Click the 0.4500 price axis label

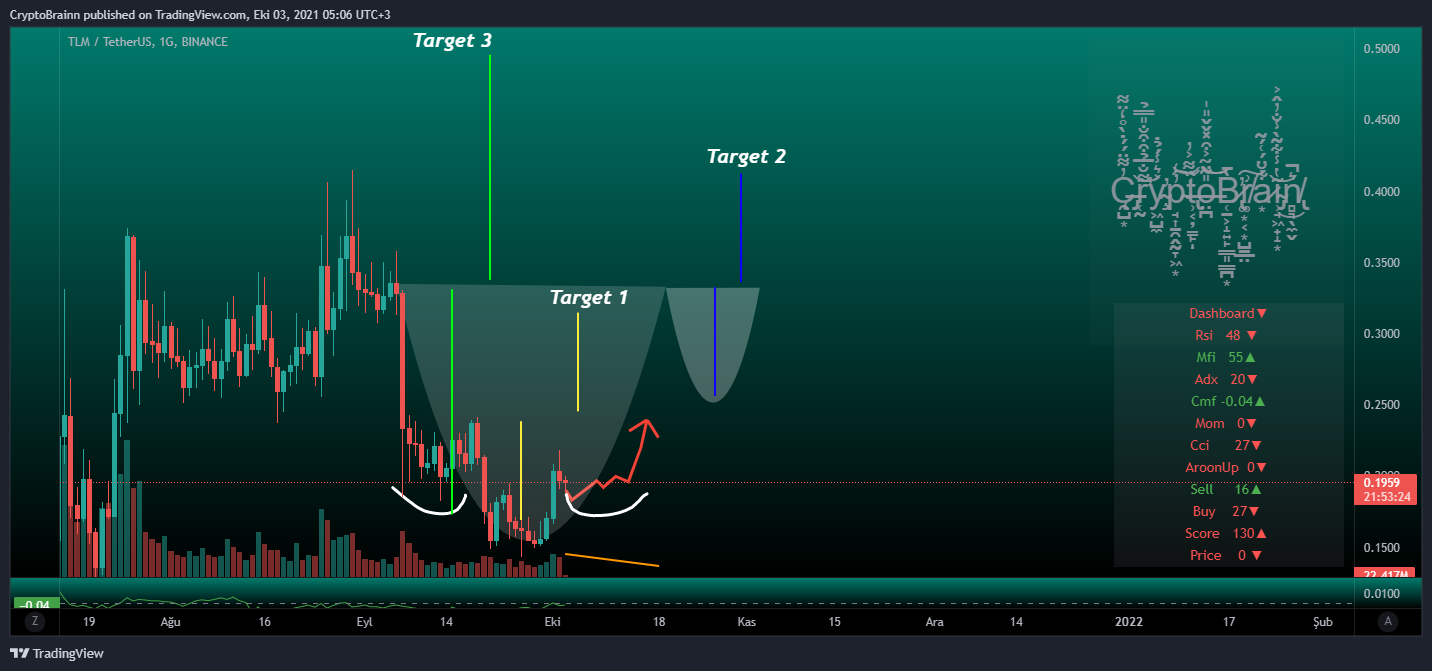tap(1380, 120)
